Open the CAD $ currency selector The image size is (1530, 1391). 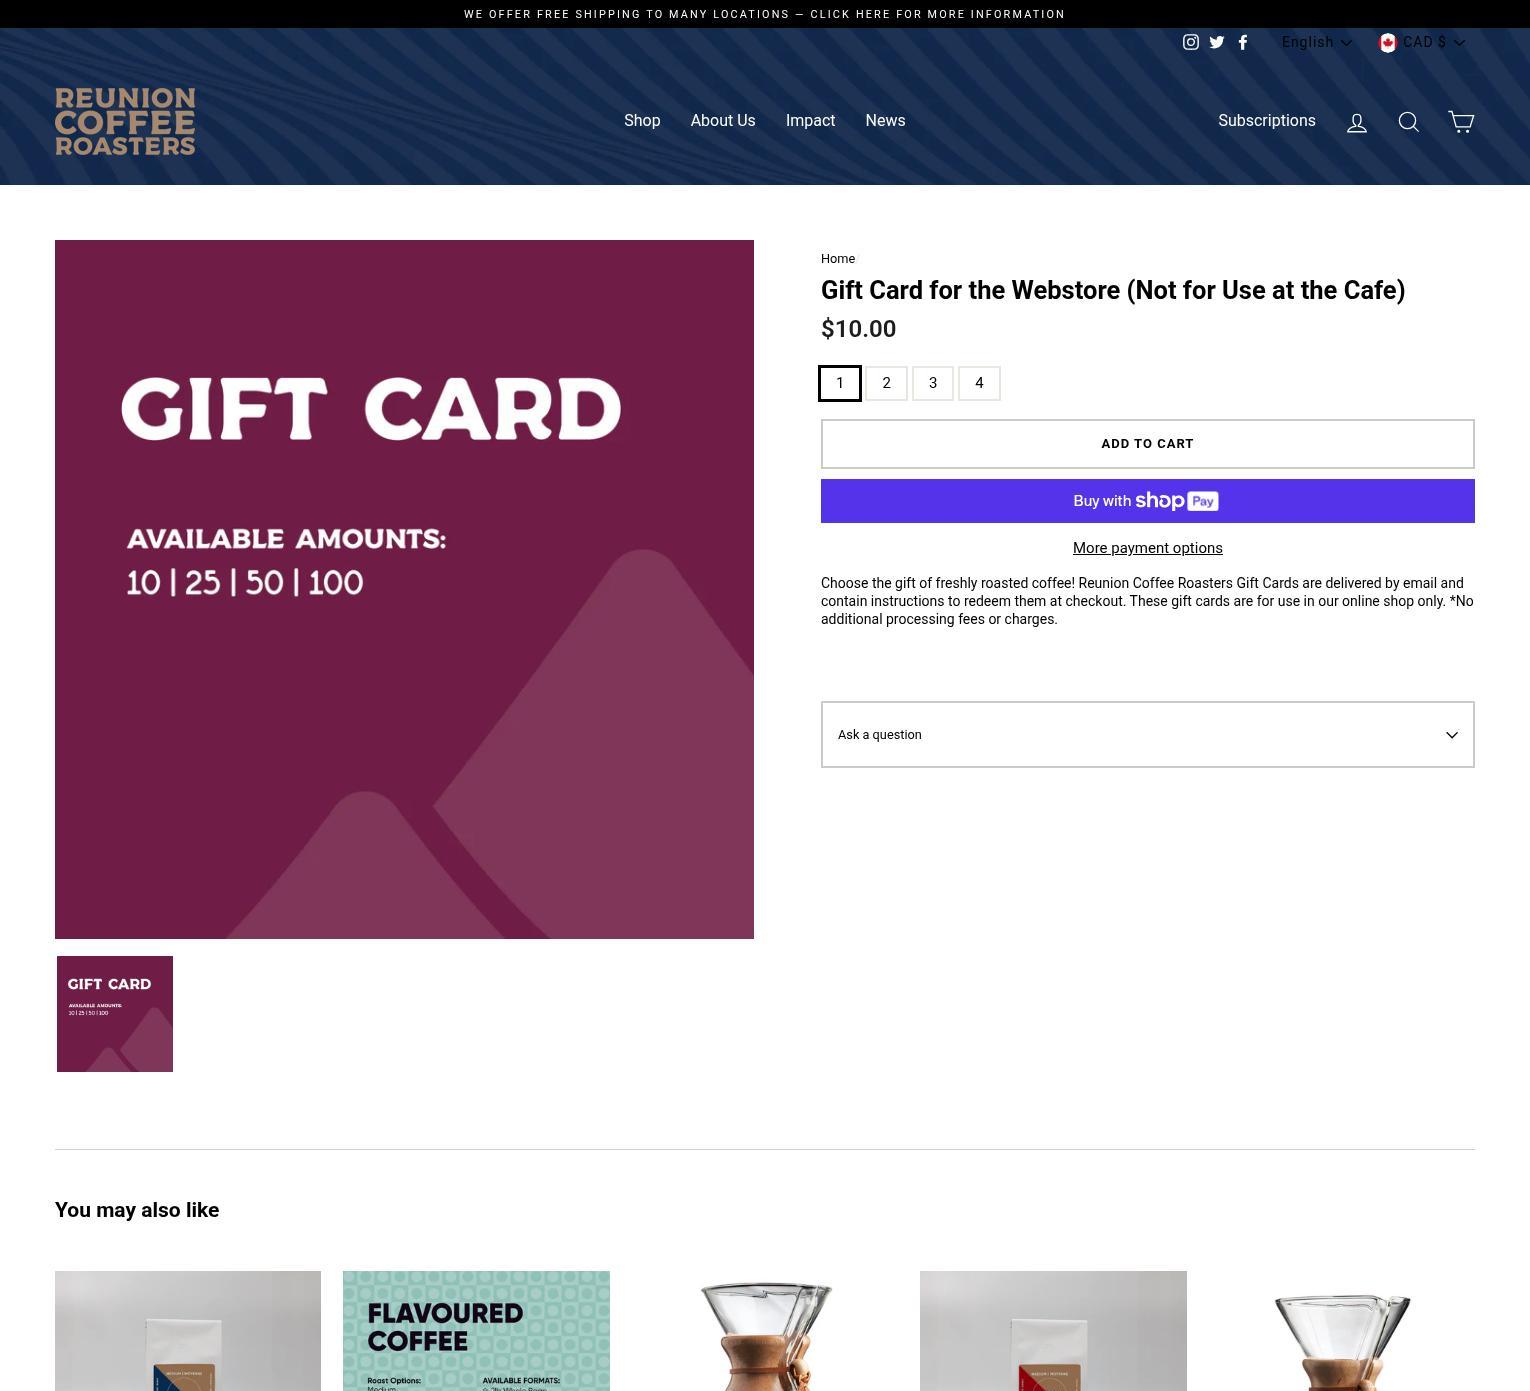tap(1422, 42)
